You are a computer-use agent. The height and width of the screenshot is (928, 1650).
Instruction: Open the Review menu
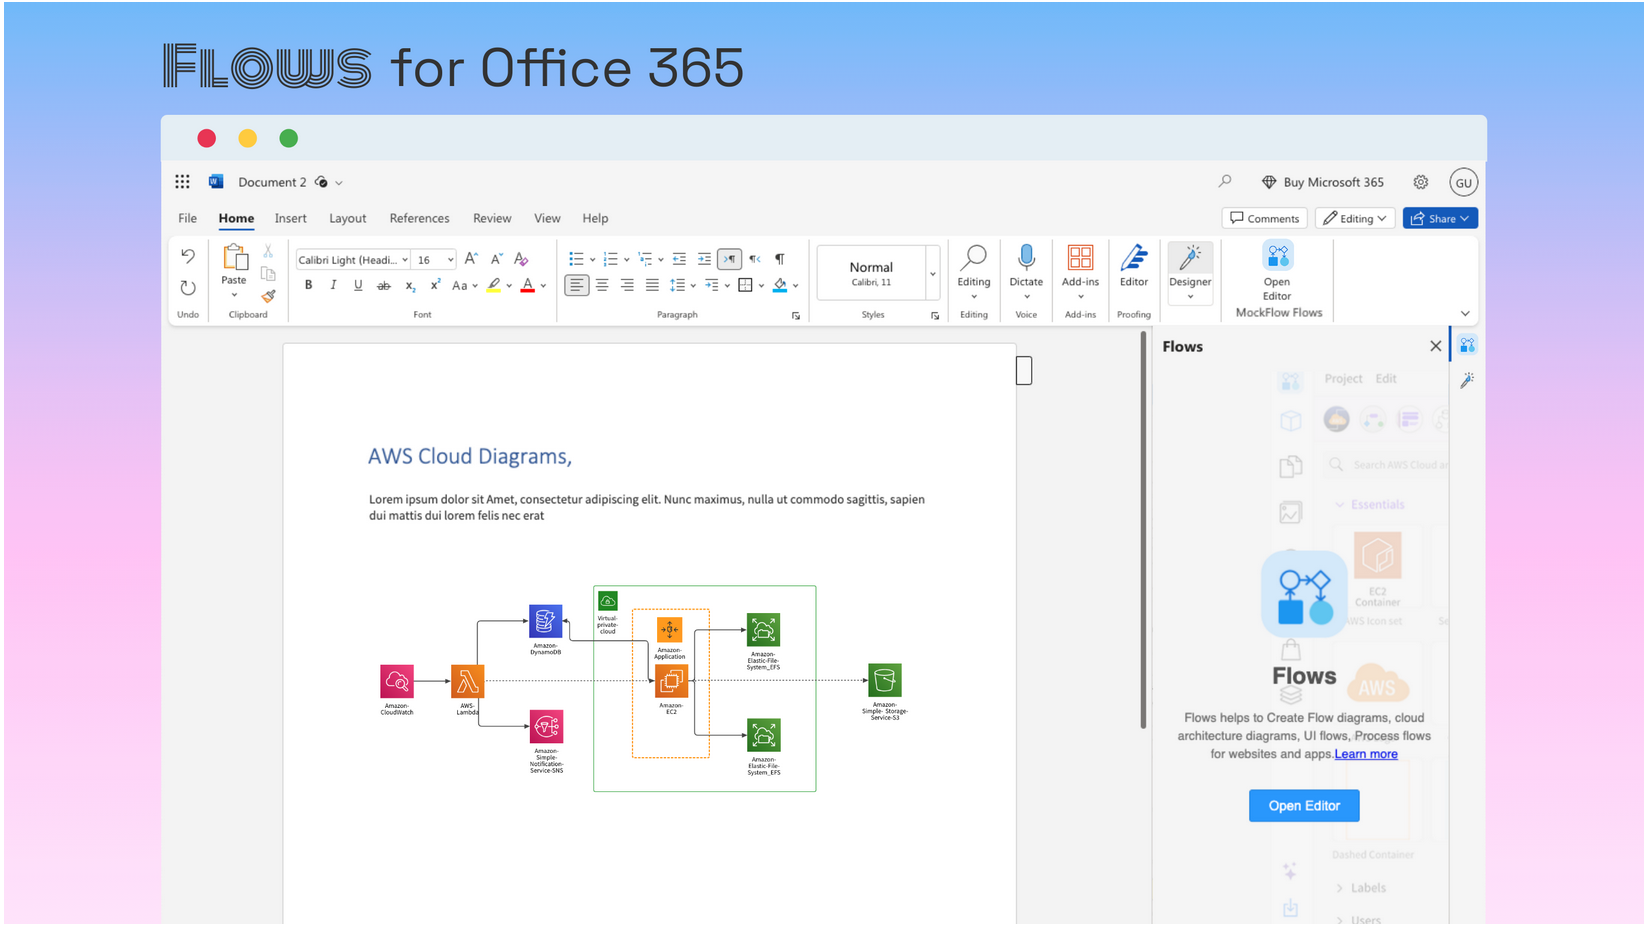coord(492,218)
